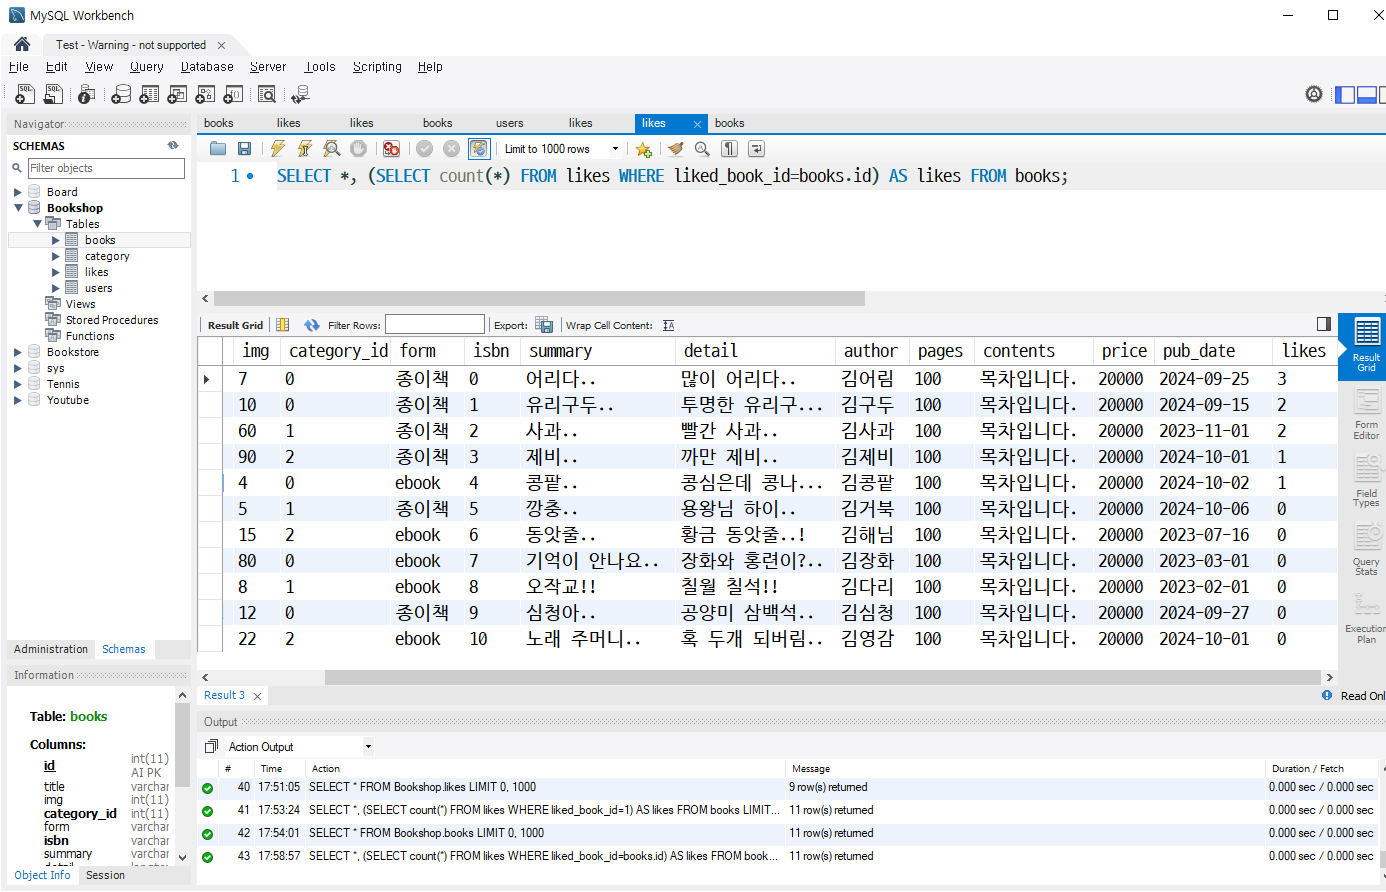
Task: Execute the whole script lightning icon
Action: (277, 149)
